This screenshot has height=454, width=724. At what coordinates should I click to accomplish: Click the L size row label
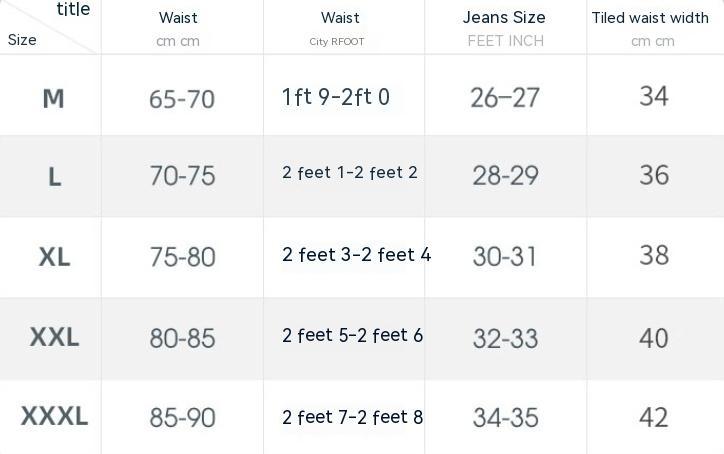pyautogui.click(x=54, y=177)
